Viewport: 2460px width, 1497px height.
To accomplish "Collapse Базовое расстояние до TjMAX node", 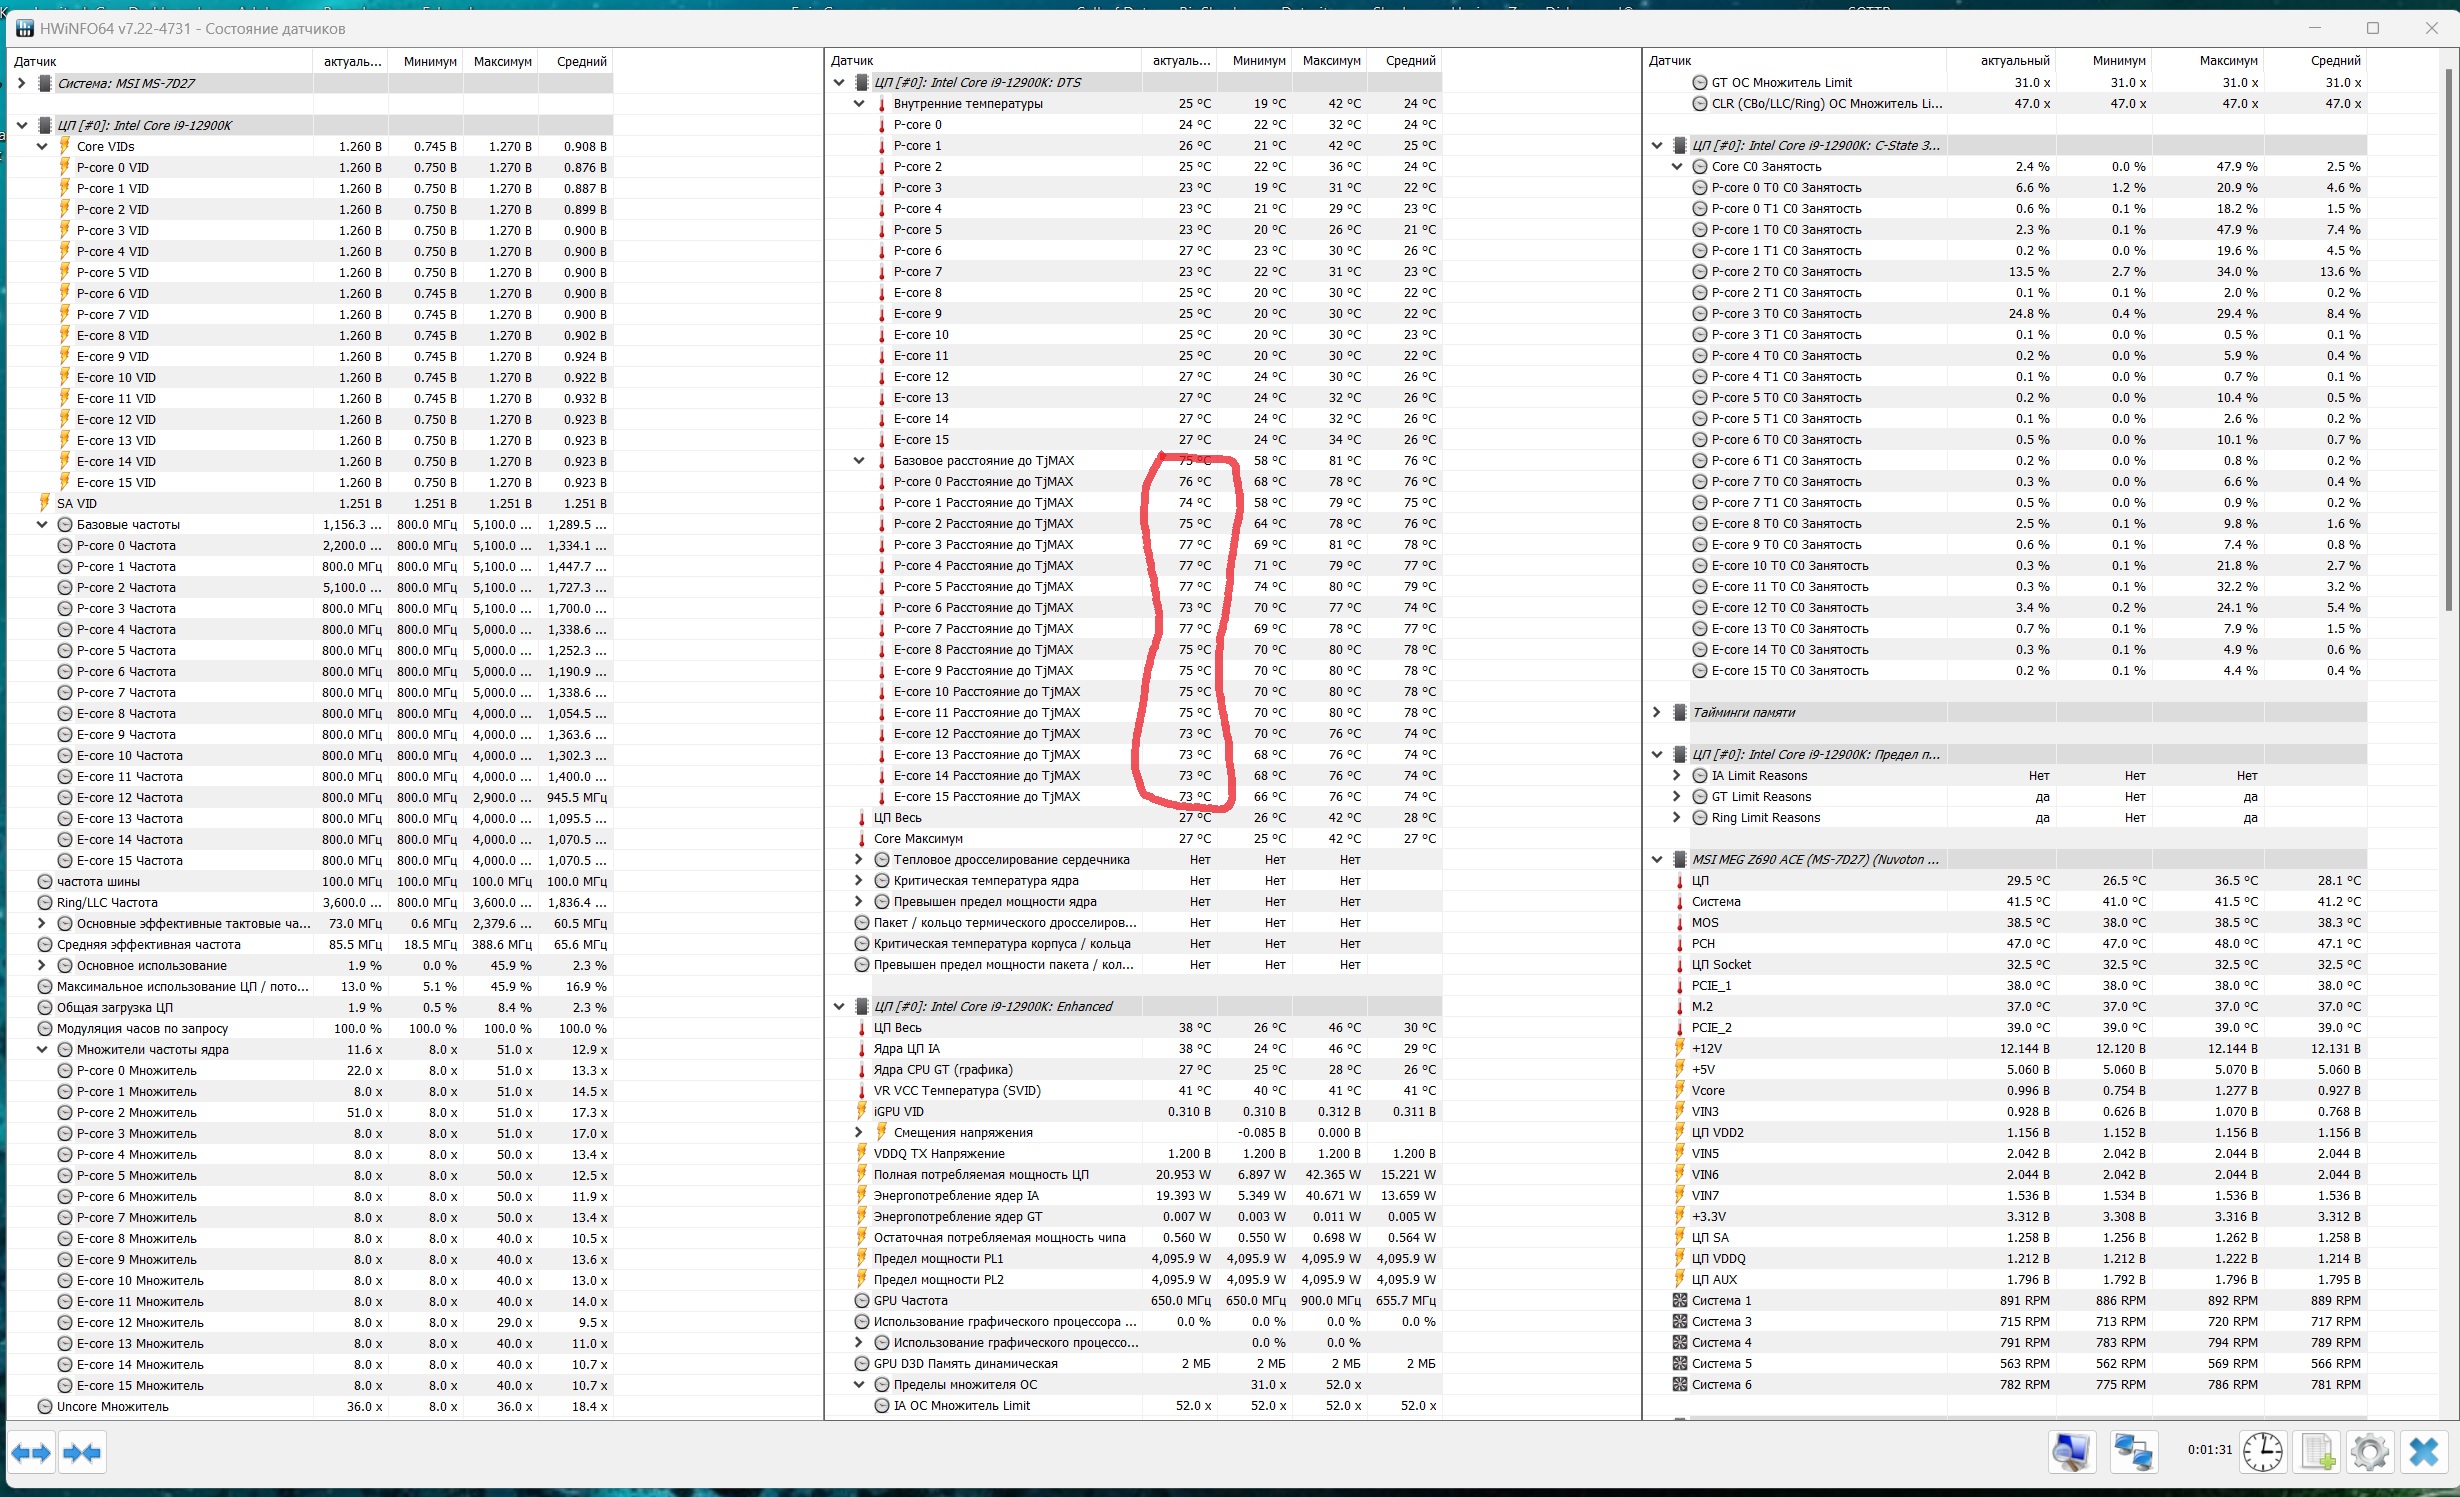I will pyautogui.click(x=859, y=461).
